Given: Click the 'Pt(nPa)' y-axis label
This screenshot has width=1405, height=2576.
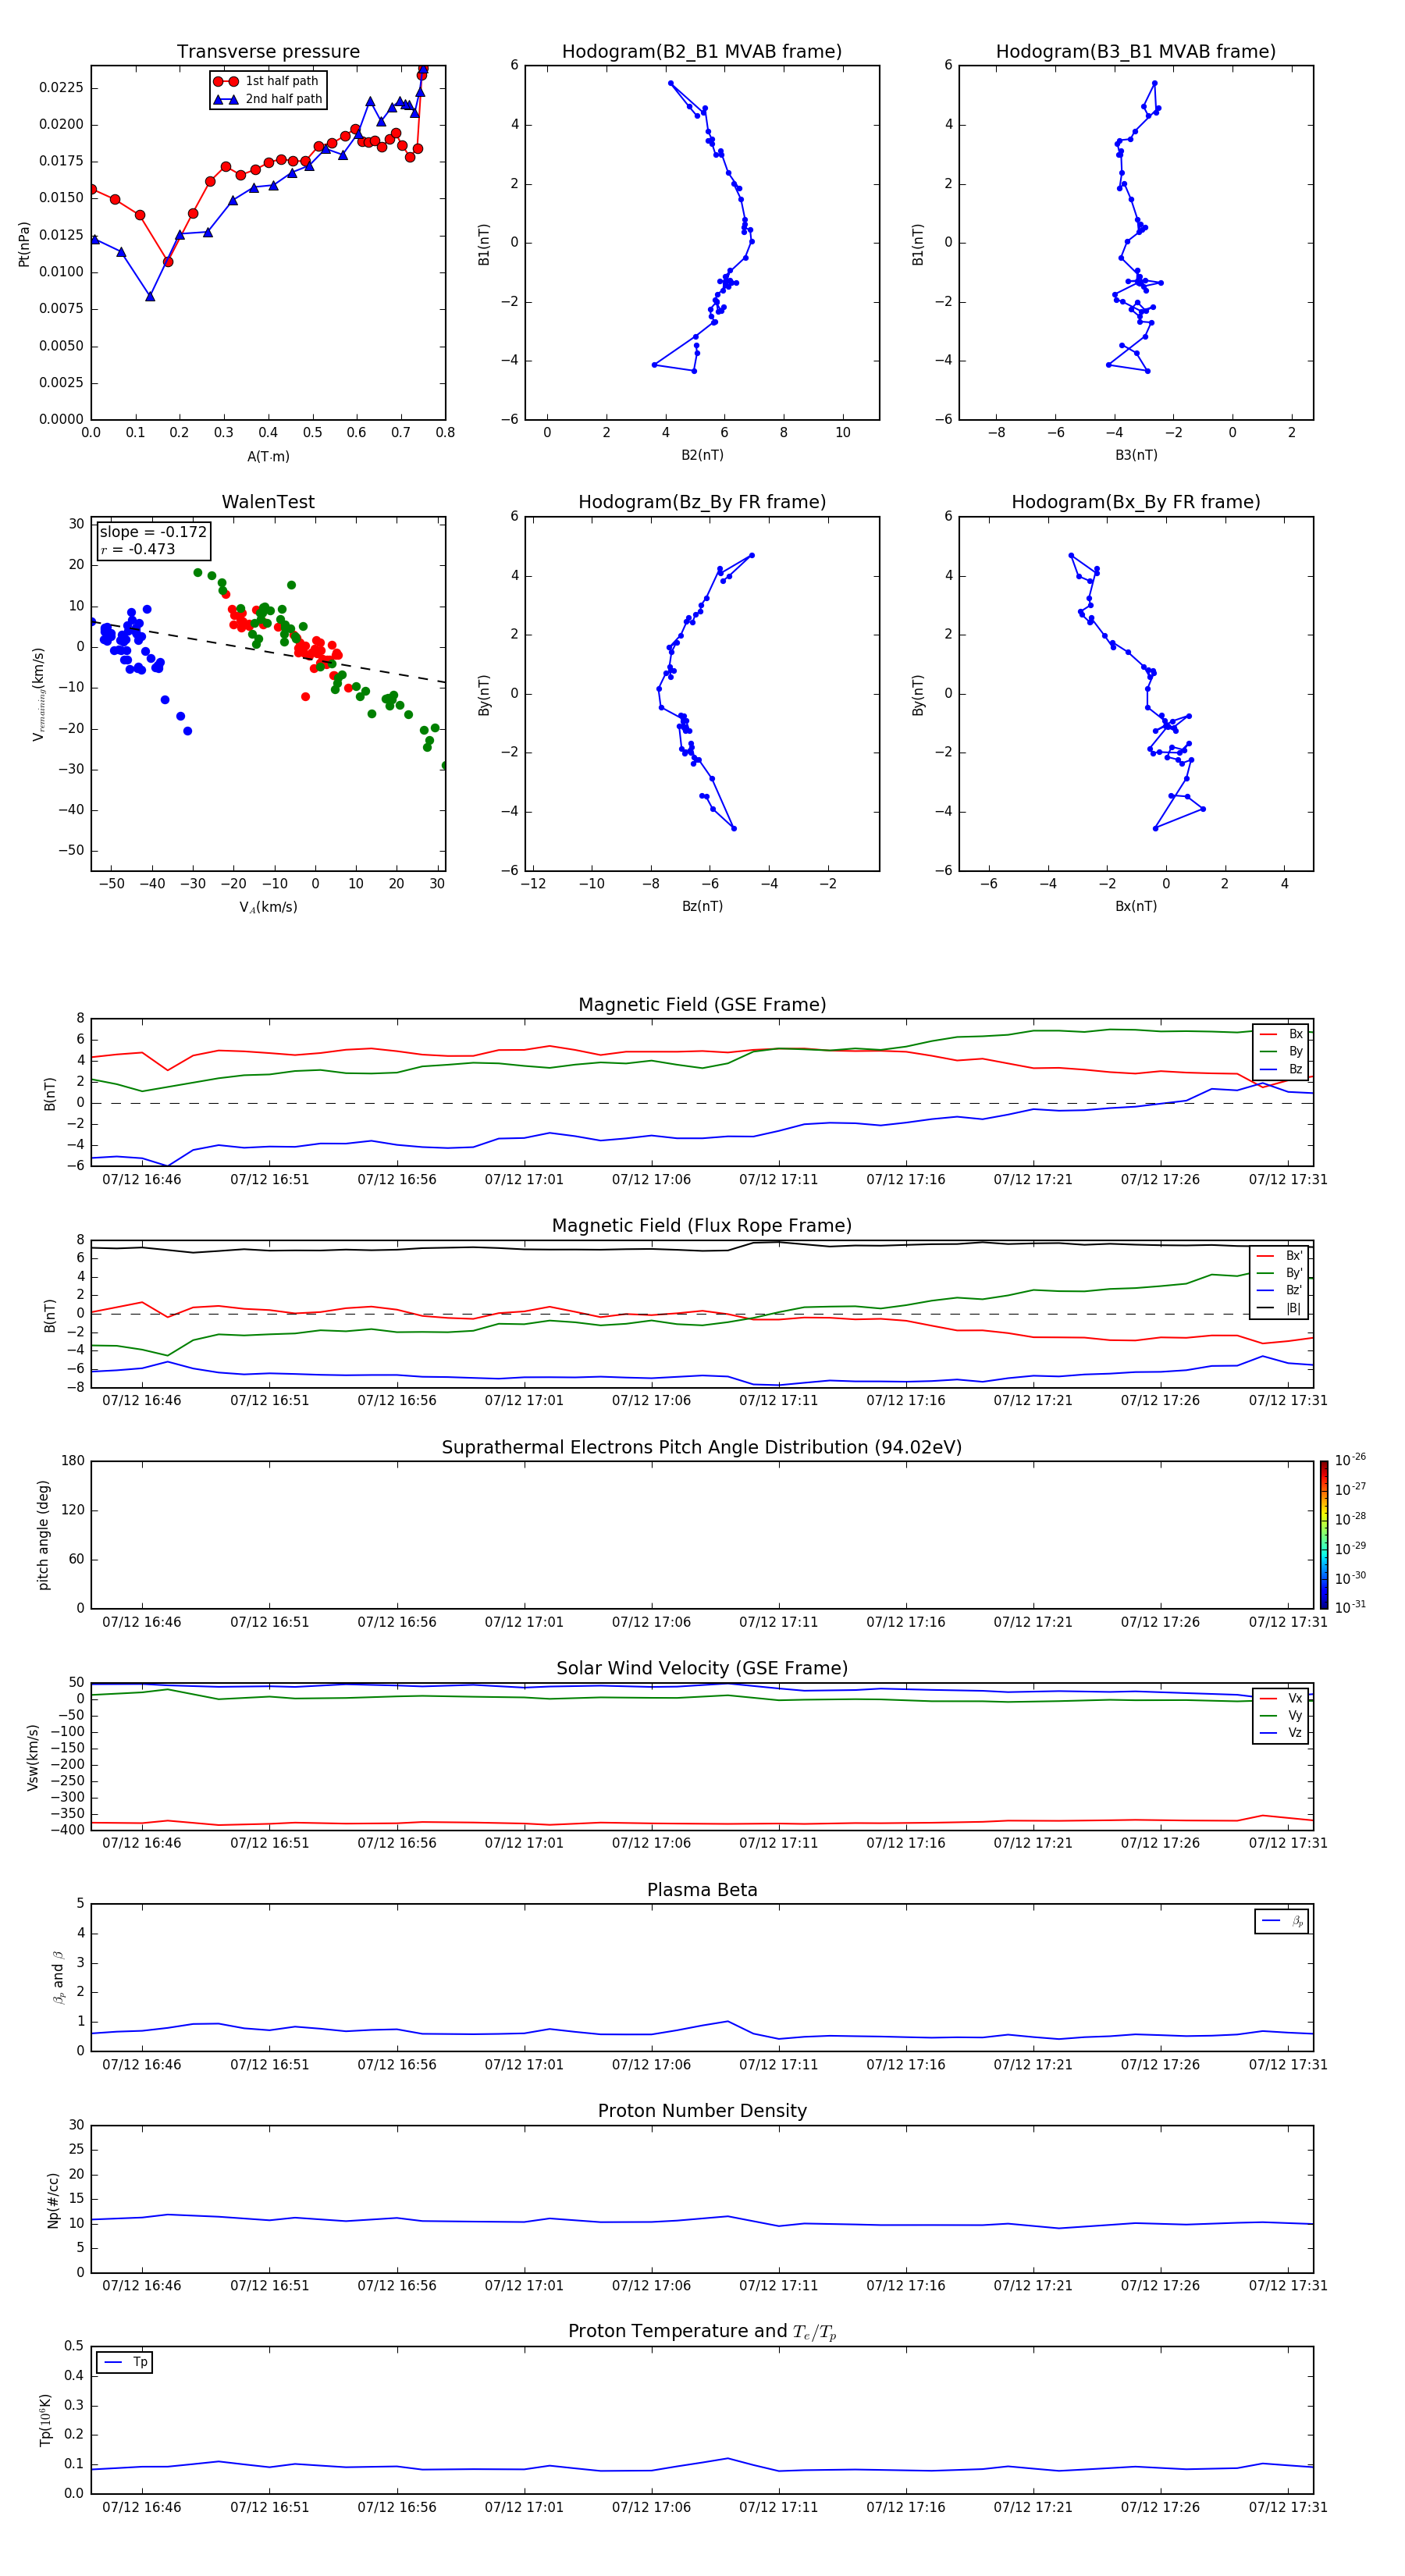Looking at the screenshot, I should [24, 243].
